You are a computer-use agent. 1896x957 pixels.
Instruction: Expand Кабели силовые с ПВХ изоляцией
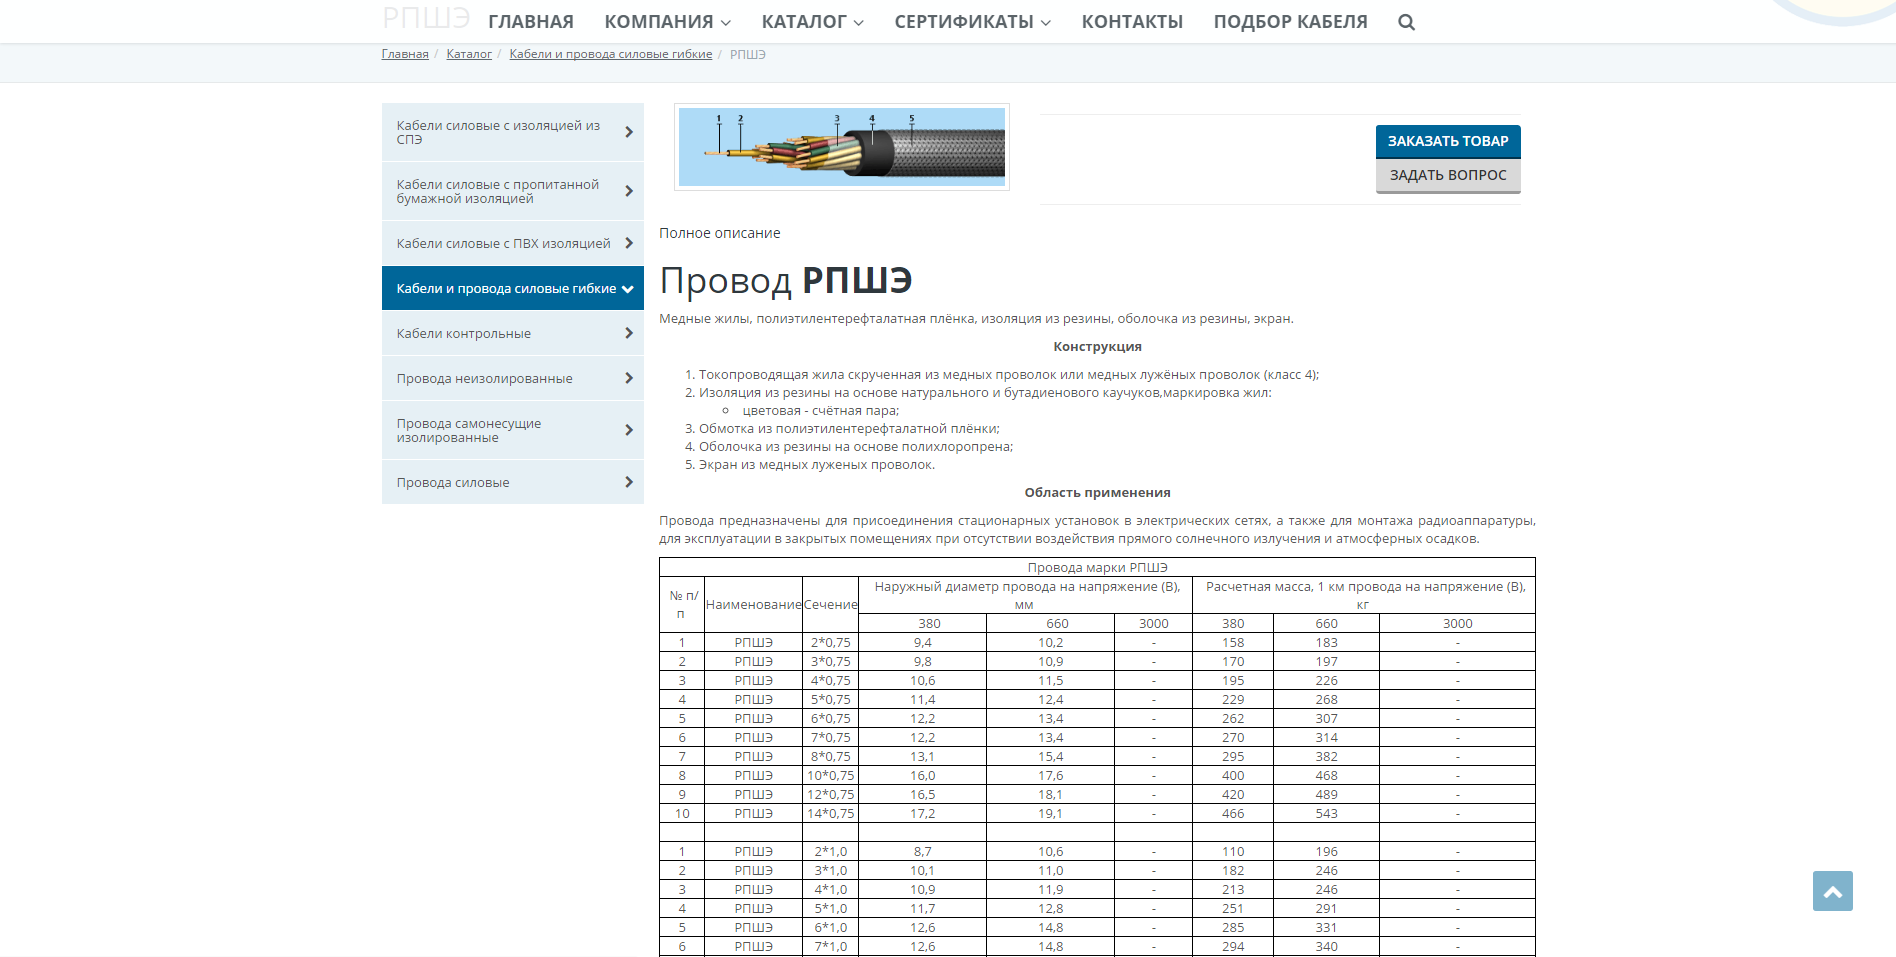[x=513, y=243]
